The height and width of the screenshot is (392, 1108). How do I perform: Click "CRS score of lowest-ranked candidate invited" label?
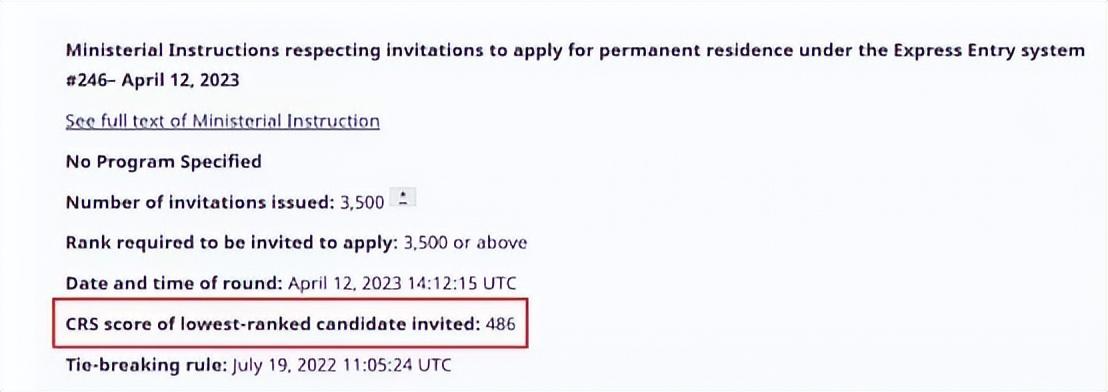click(273, 325)
